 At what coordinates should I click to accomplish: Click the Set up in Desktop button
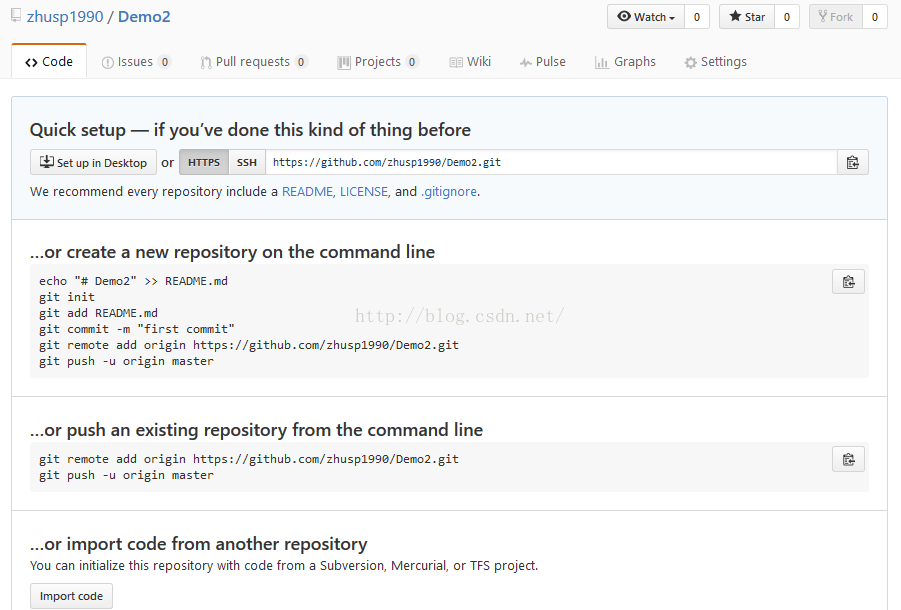(x=93, y=163)
